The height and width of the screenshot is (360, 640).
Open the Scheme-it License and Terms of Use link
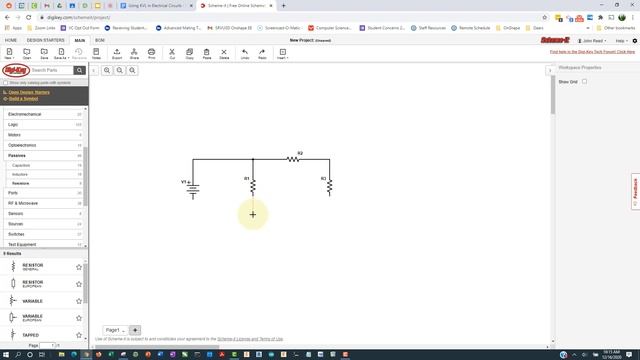tap(250, 339)
